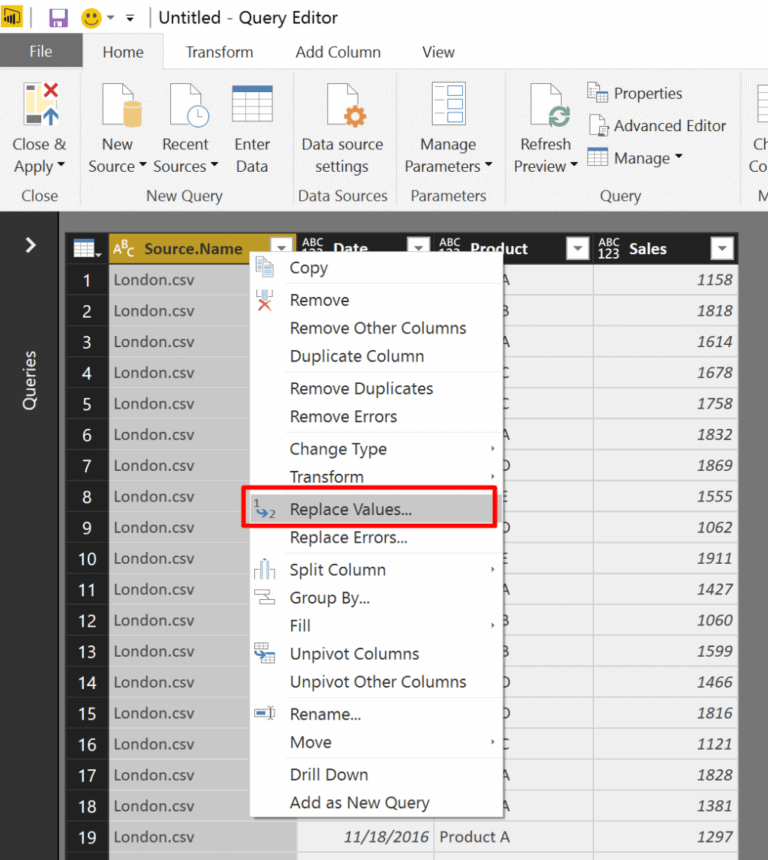Open Recent Sources icon
This screenshot has width=768, height=860.
pyautogui.click(x=186, y=105)
